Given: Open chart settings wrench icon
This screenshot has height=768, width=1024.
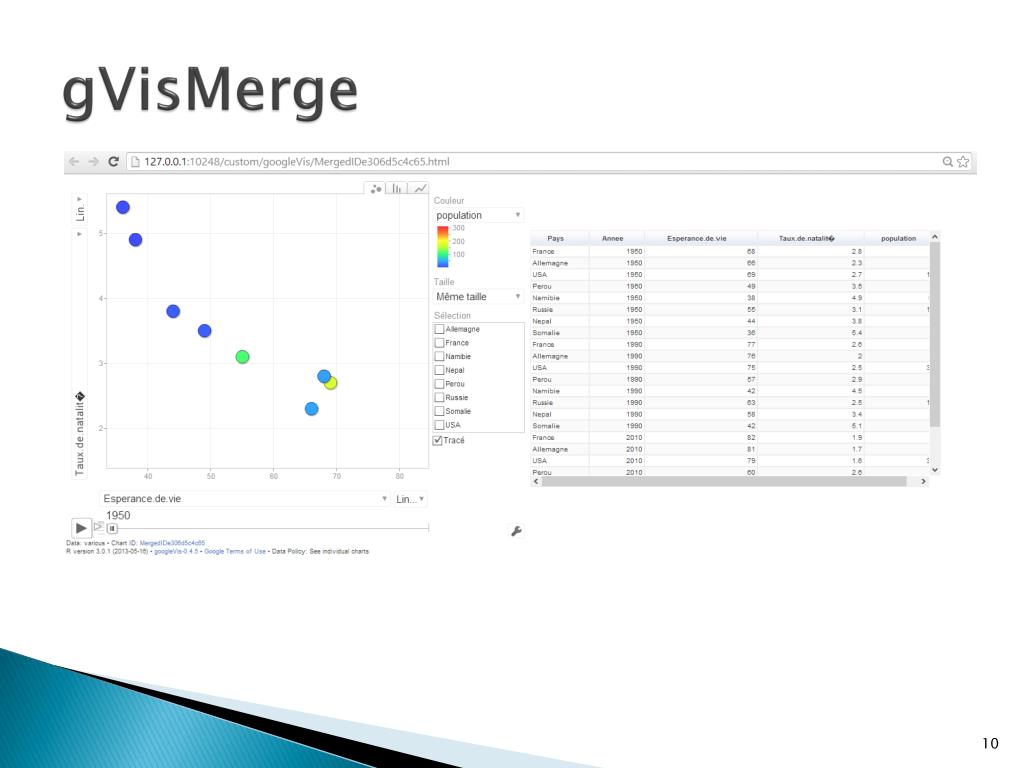Looking at the screenshot, I should (x=516, y=531).
